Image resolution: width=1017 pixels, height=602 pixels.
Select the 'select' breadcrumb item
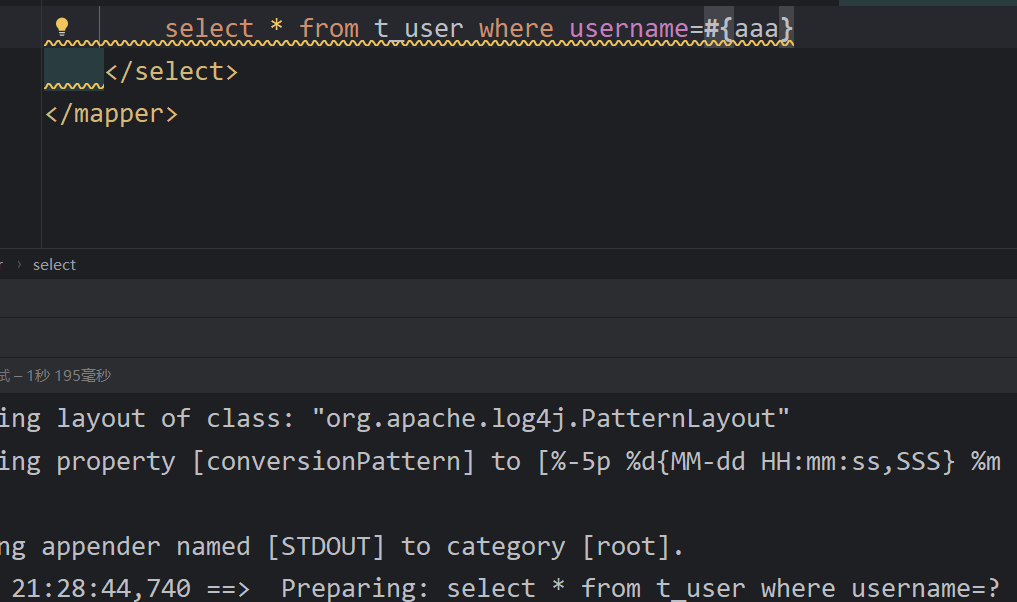54,265
